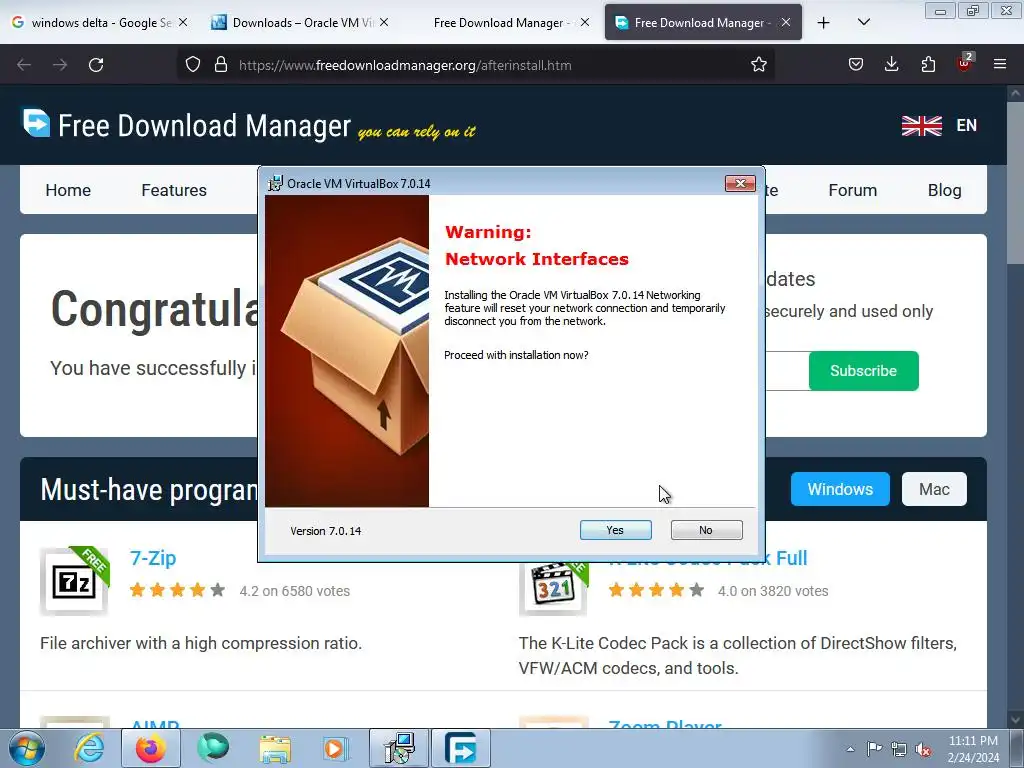
Task: Click the 7-Zip program icon
Action: click(x=74, y=581)
